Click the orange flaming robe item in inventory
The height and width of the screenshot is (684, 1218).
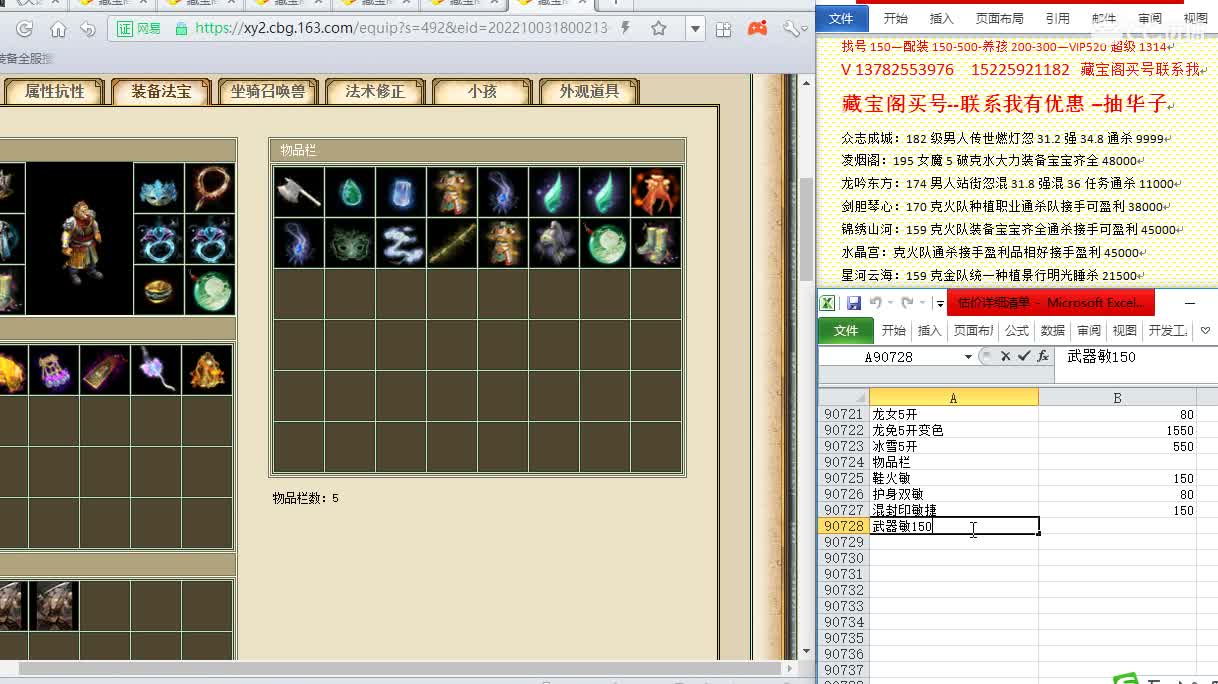pyautogui.click(x=656, y=192)
